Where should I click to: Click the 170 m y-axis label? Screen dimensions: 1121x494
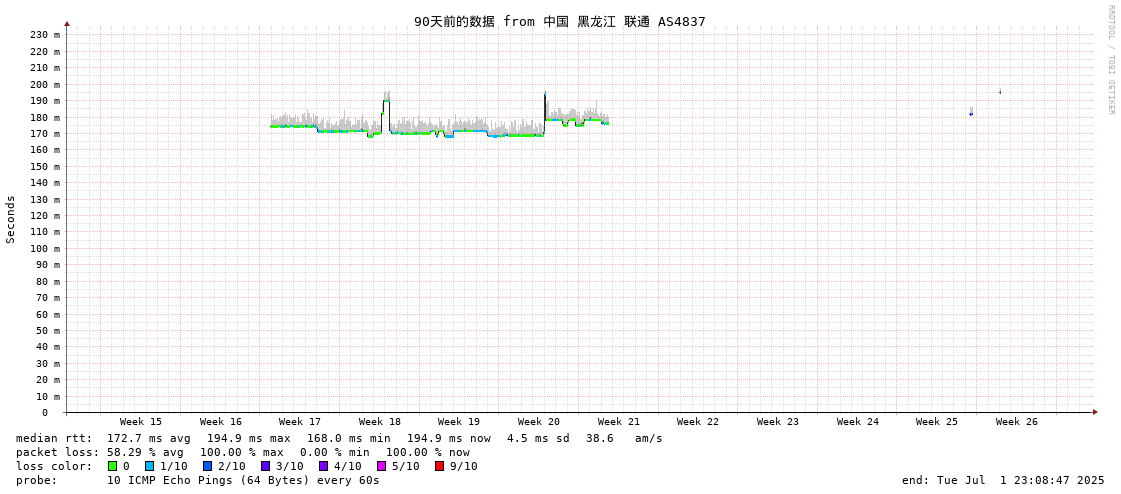(45, 134)
